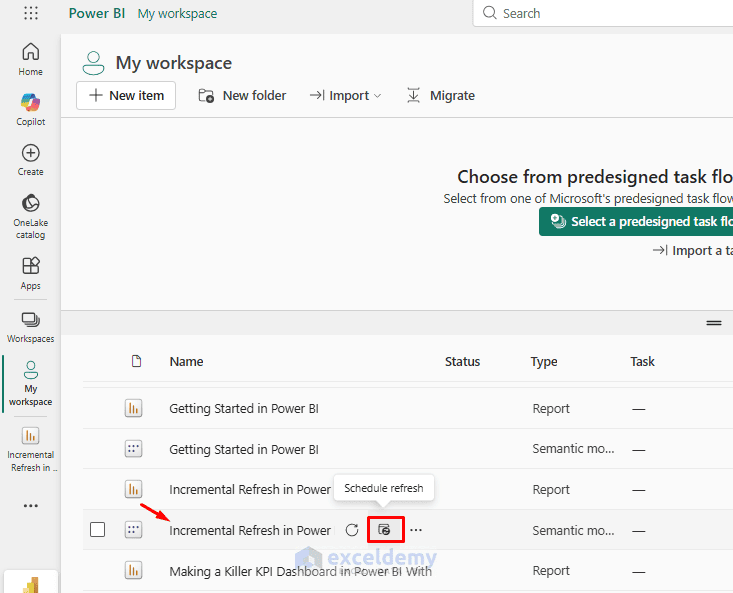Click the Getting Started semantic model icon
733x593 pixels.
click(134, 449)
